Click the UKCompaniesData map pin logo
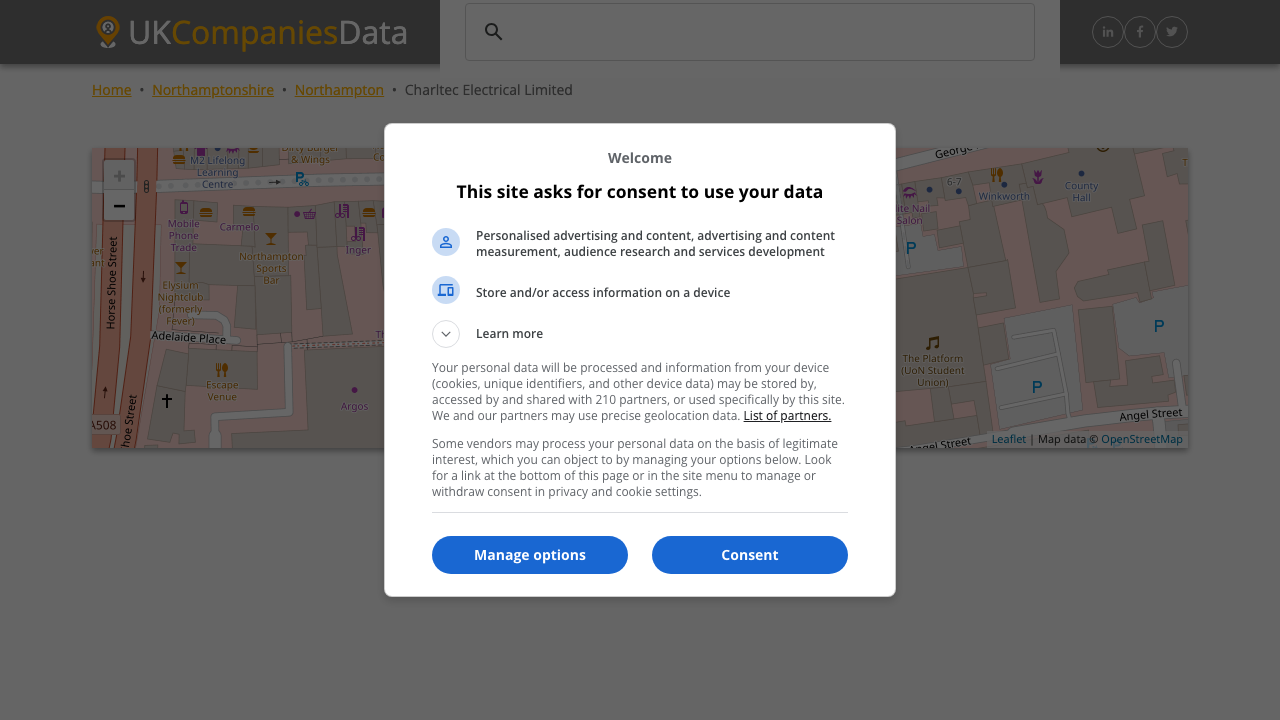The width and height of the screenshot is (1280, 720). [108, 32]
